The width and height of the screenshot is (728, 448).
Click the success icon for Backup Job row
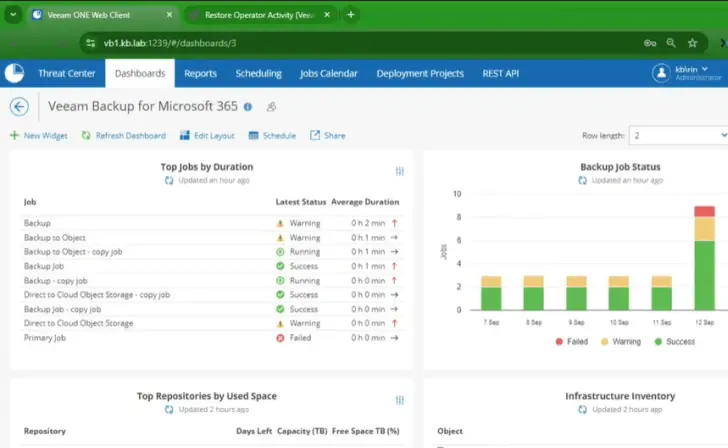(x=280, y=266)
